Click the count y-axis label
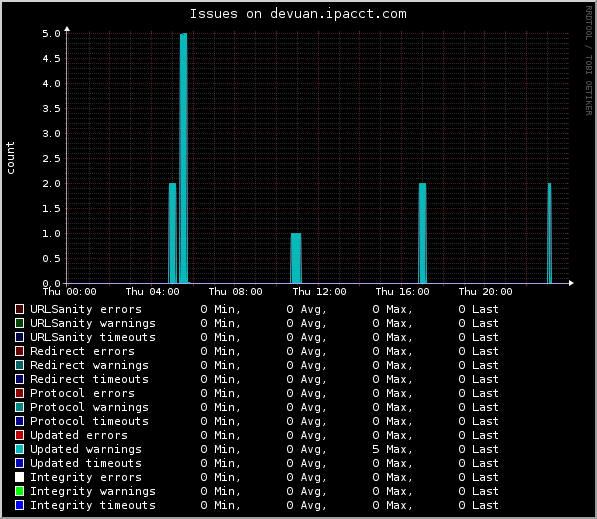The image size is (597, 519). pos(10,158)
